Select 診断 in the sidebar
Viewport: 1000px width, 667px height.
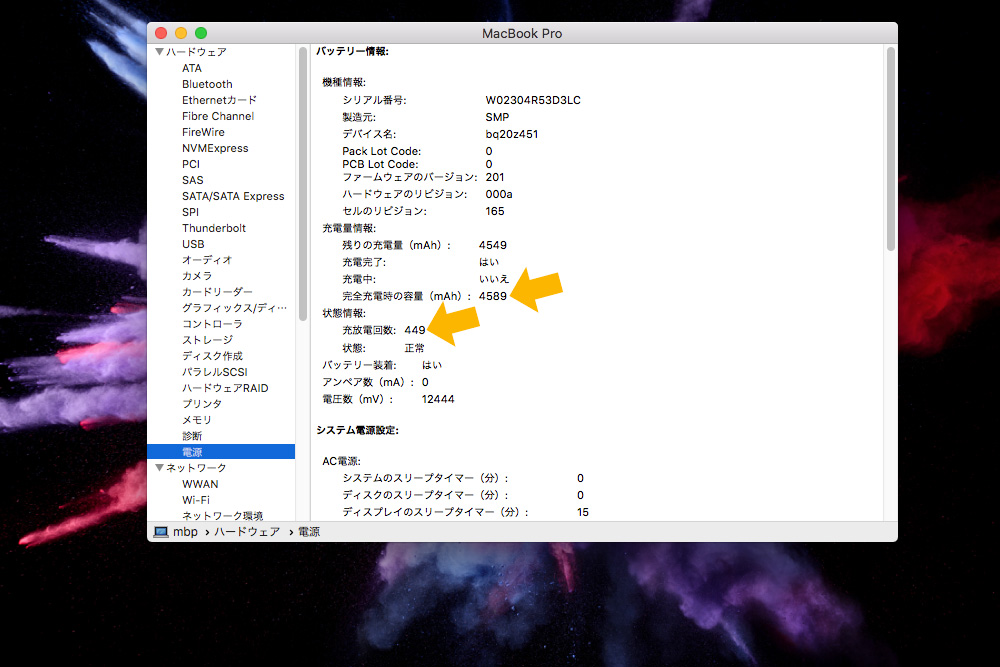pyautogui.click(x=192, y=436)
